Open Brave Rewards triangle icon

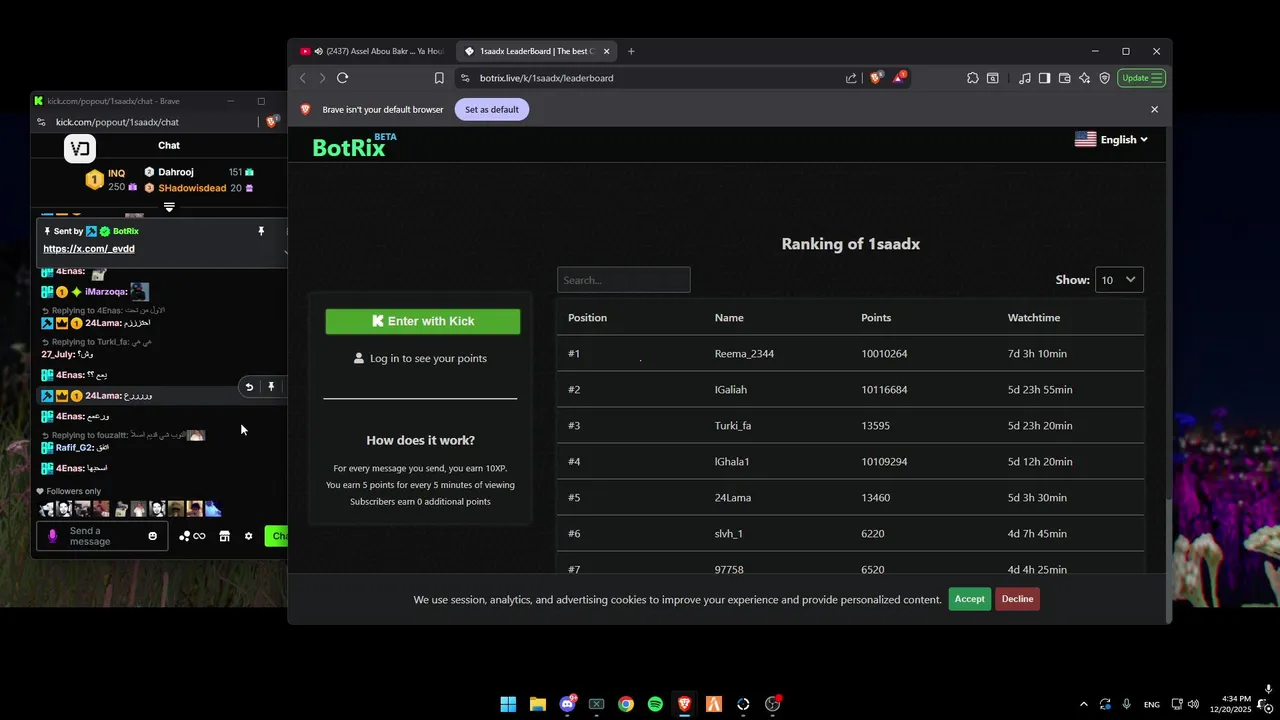tap(899, 77)
